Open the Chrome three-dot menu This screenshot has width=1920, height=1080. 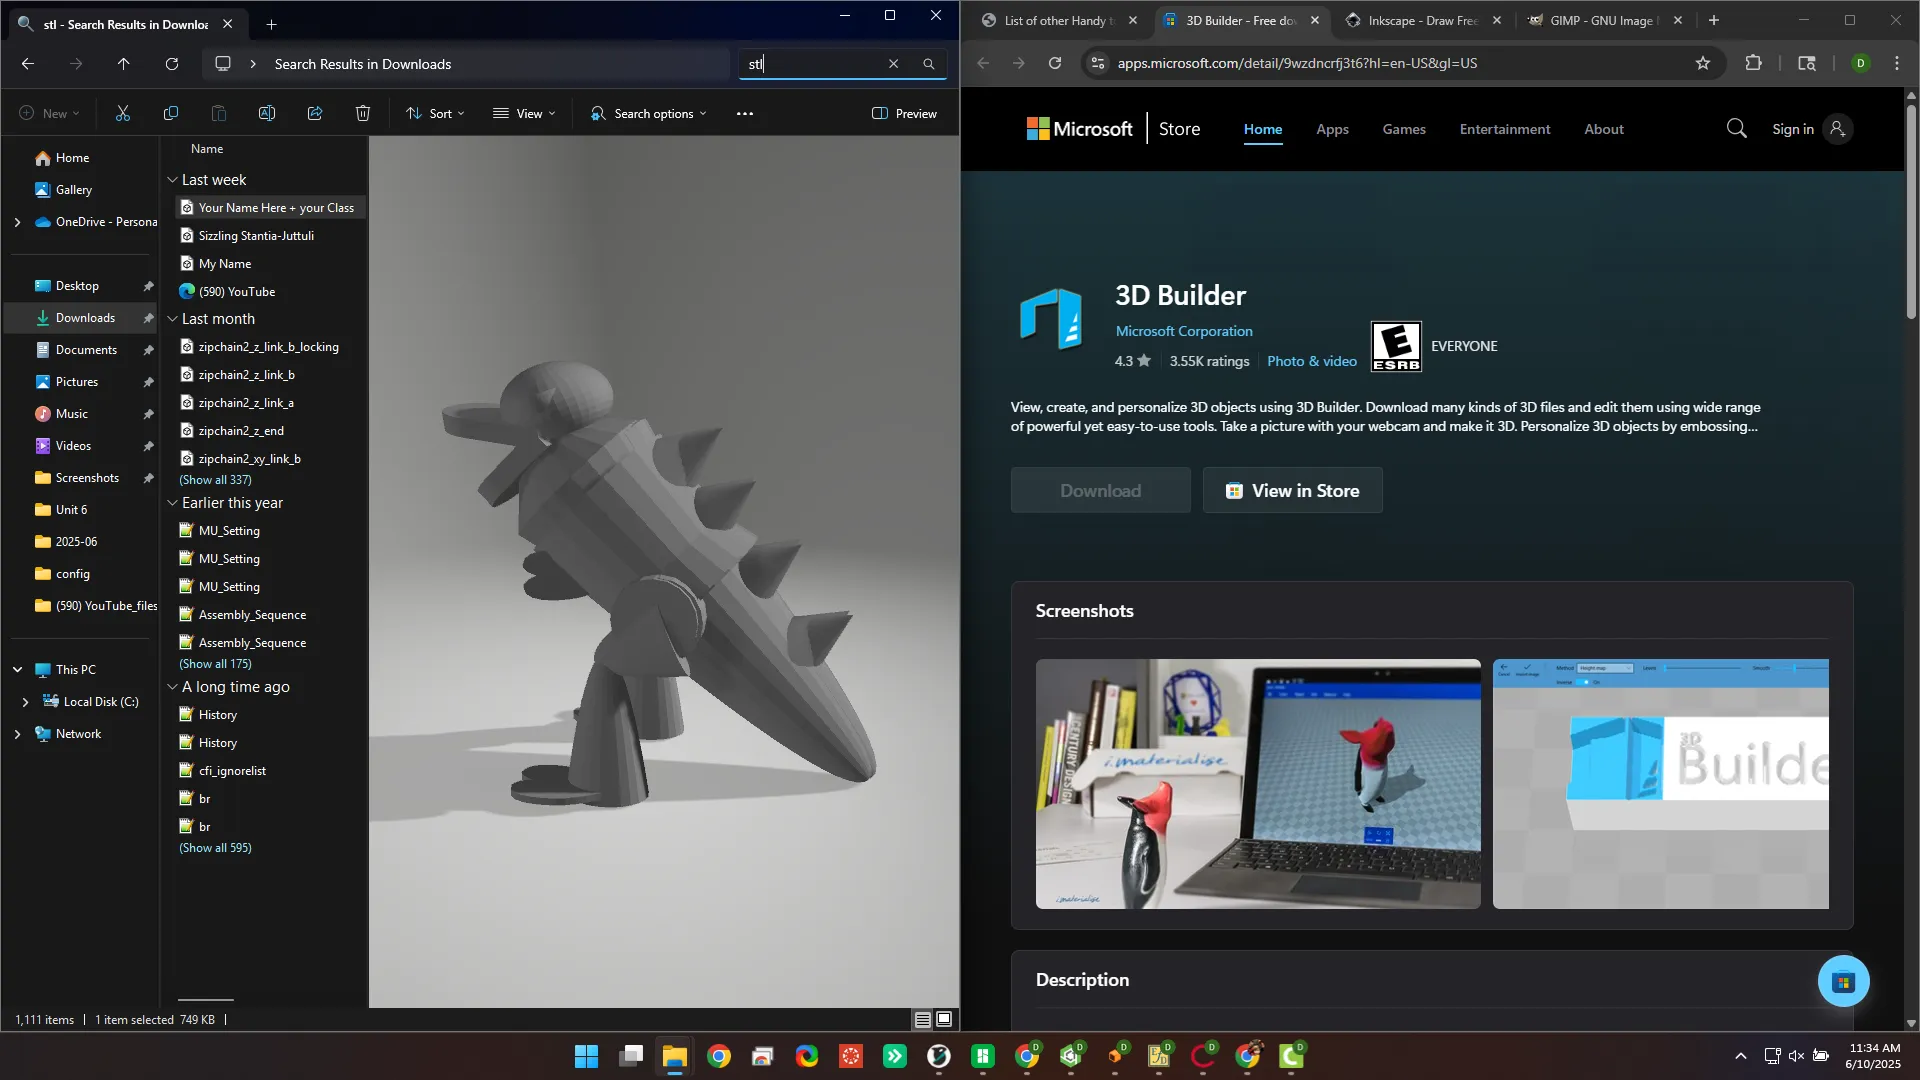click(x=1897, y=63)
